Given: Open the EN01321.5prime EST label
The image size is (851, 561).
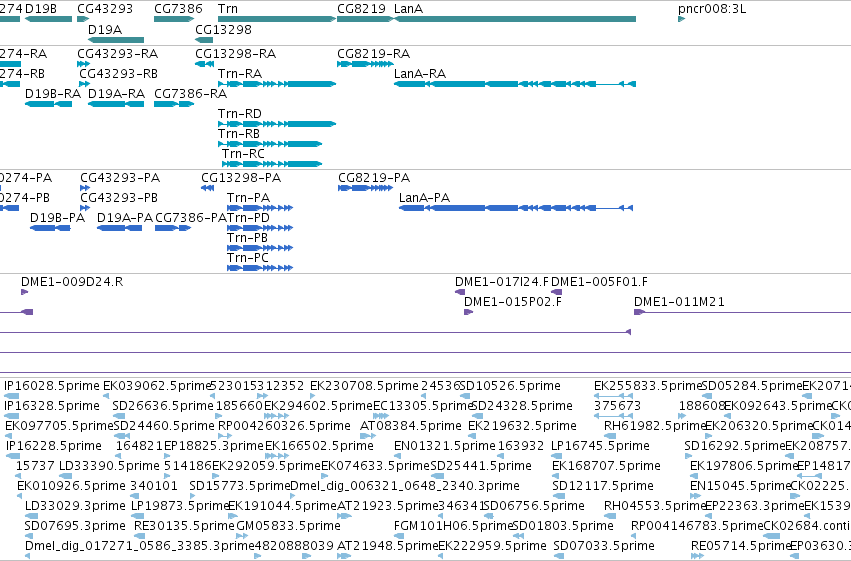Looking at the screenshot, I should tap(445, 447).
